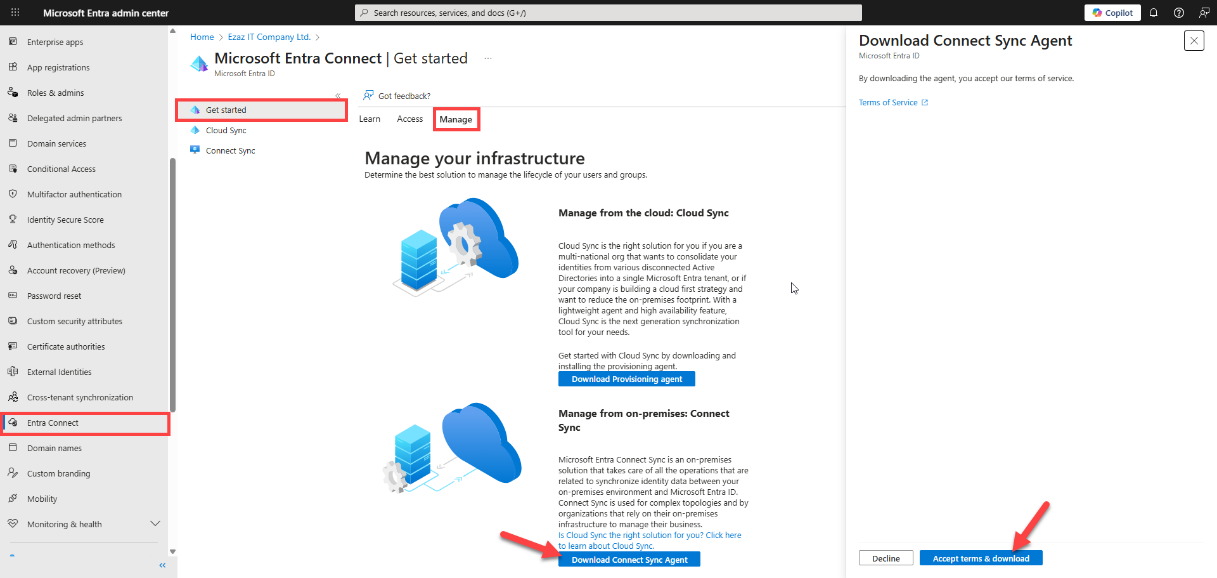Click the Download Connect Sync Agent button
The height and width of the screenshot is (578, 1217).
click(x=630, y=560)
